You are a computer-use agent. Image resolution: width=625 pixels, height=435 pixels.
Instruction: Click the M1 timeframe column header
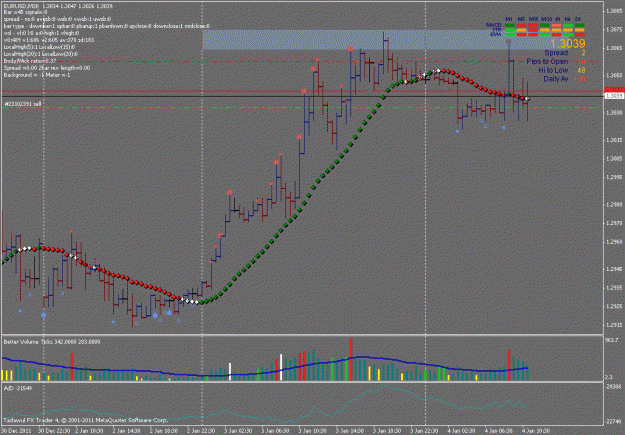coord(509,19)
